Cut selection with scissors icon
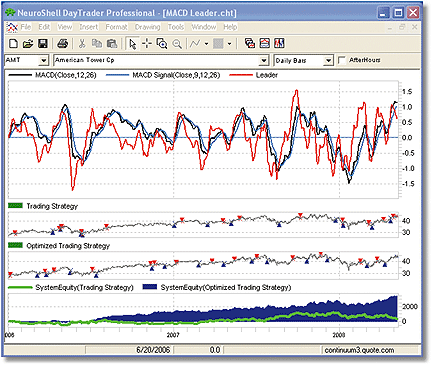 82,44
